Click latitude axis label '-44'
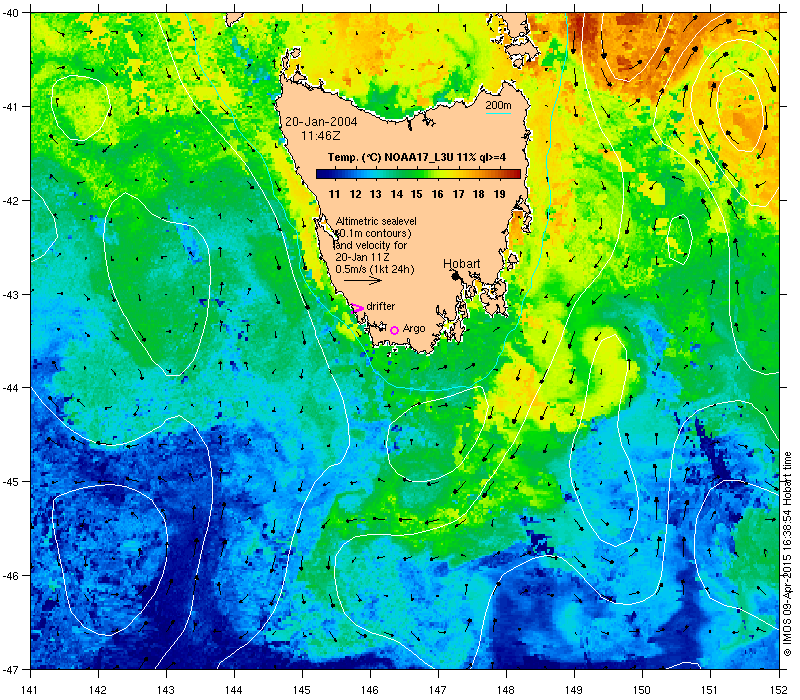The width and height of the screenshot is (800, 700). point(10,388)
